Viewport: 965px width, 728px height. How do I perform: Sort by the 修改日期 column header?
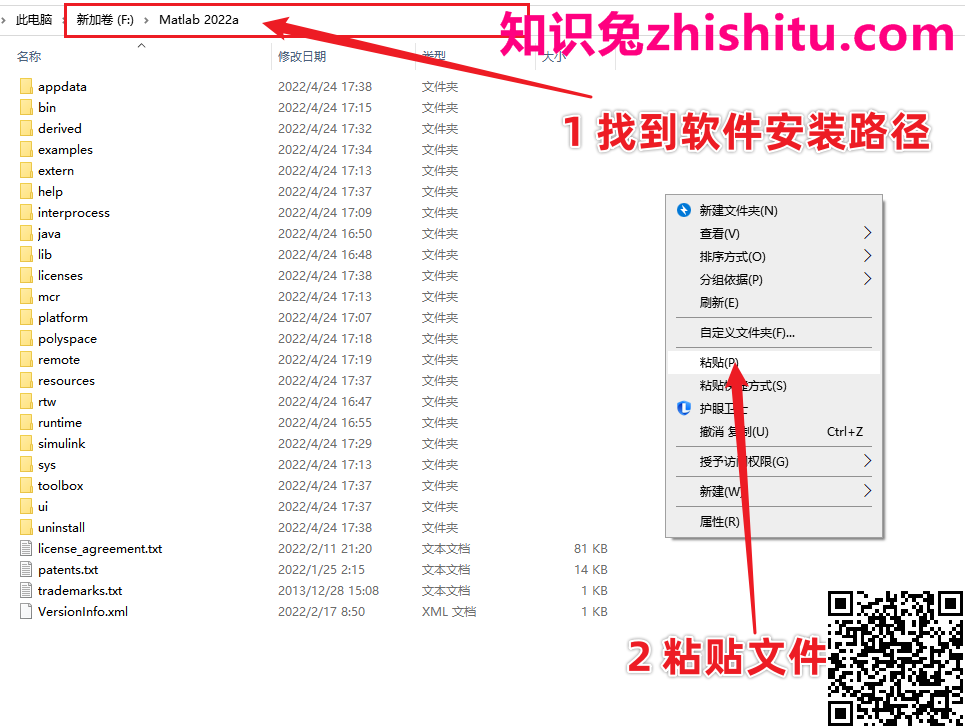302,56
